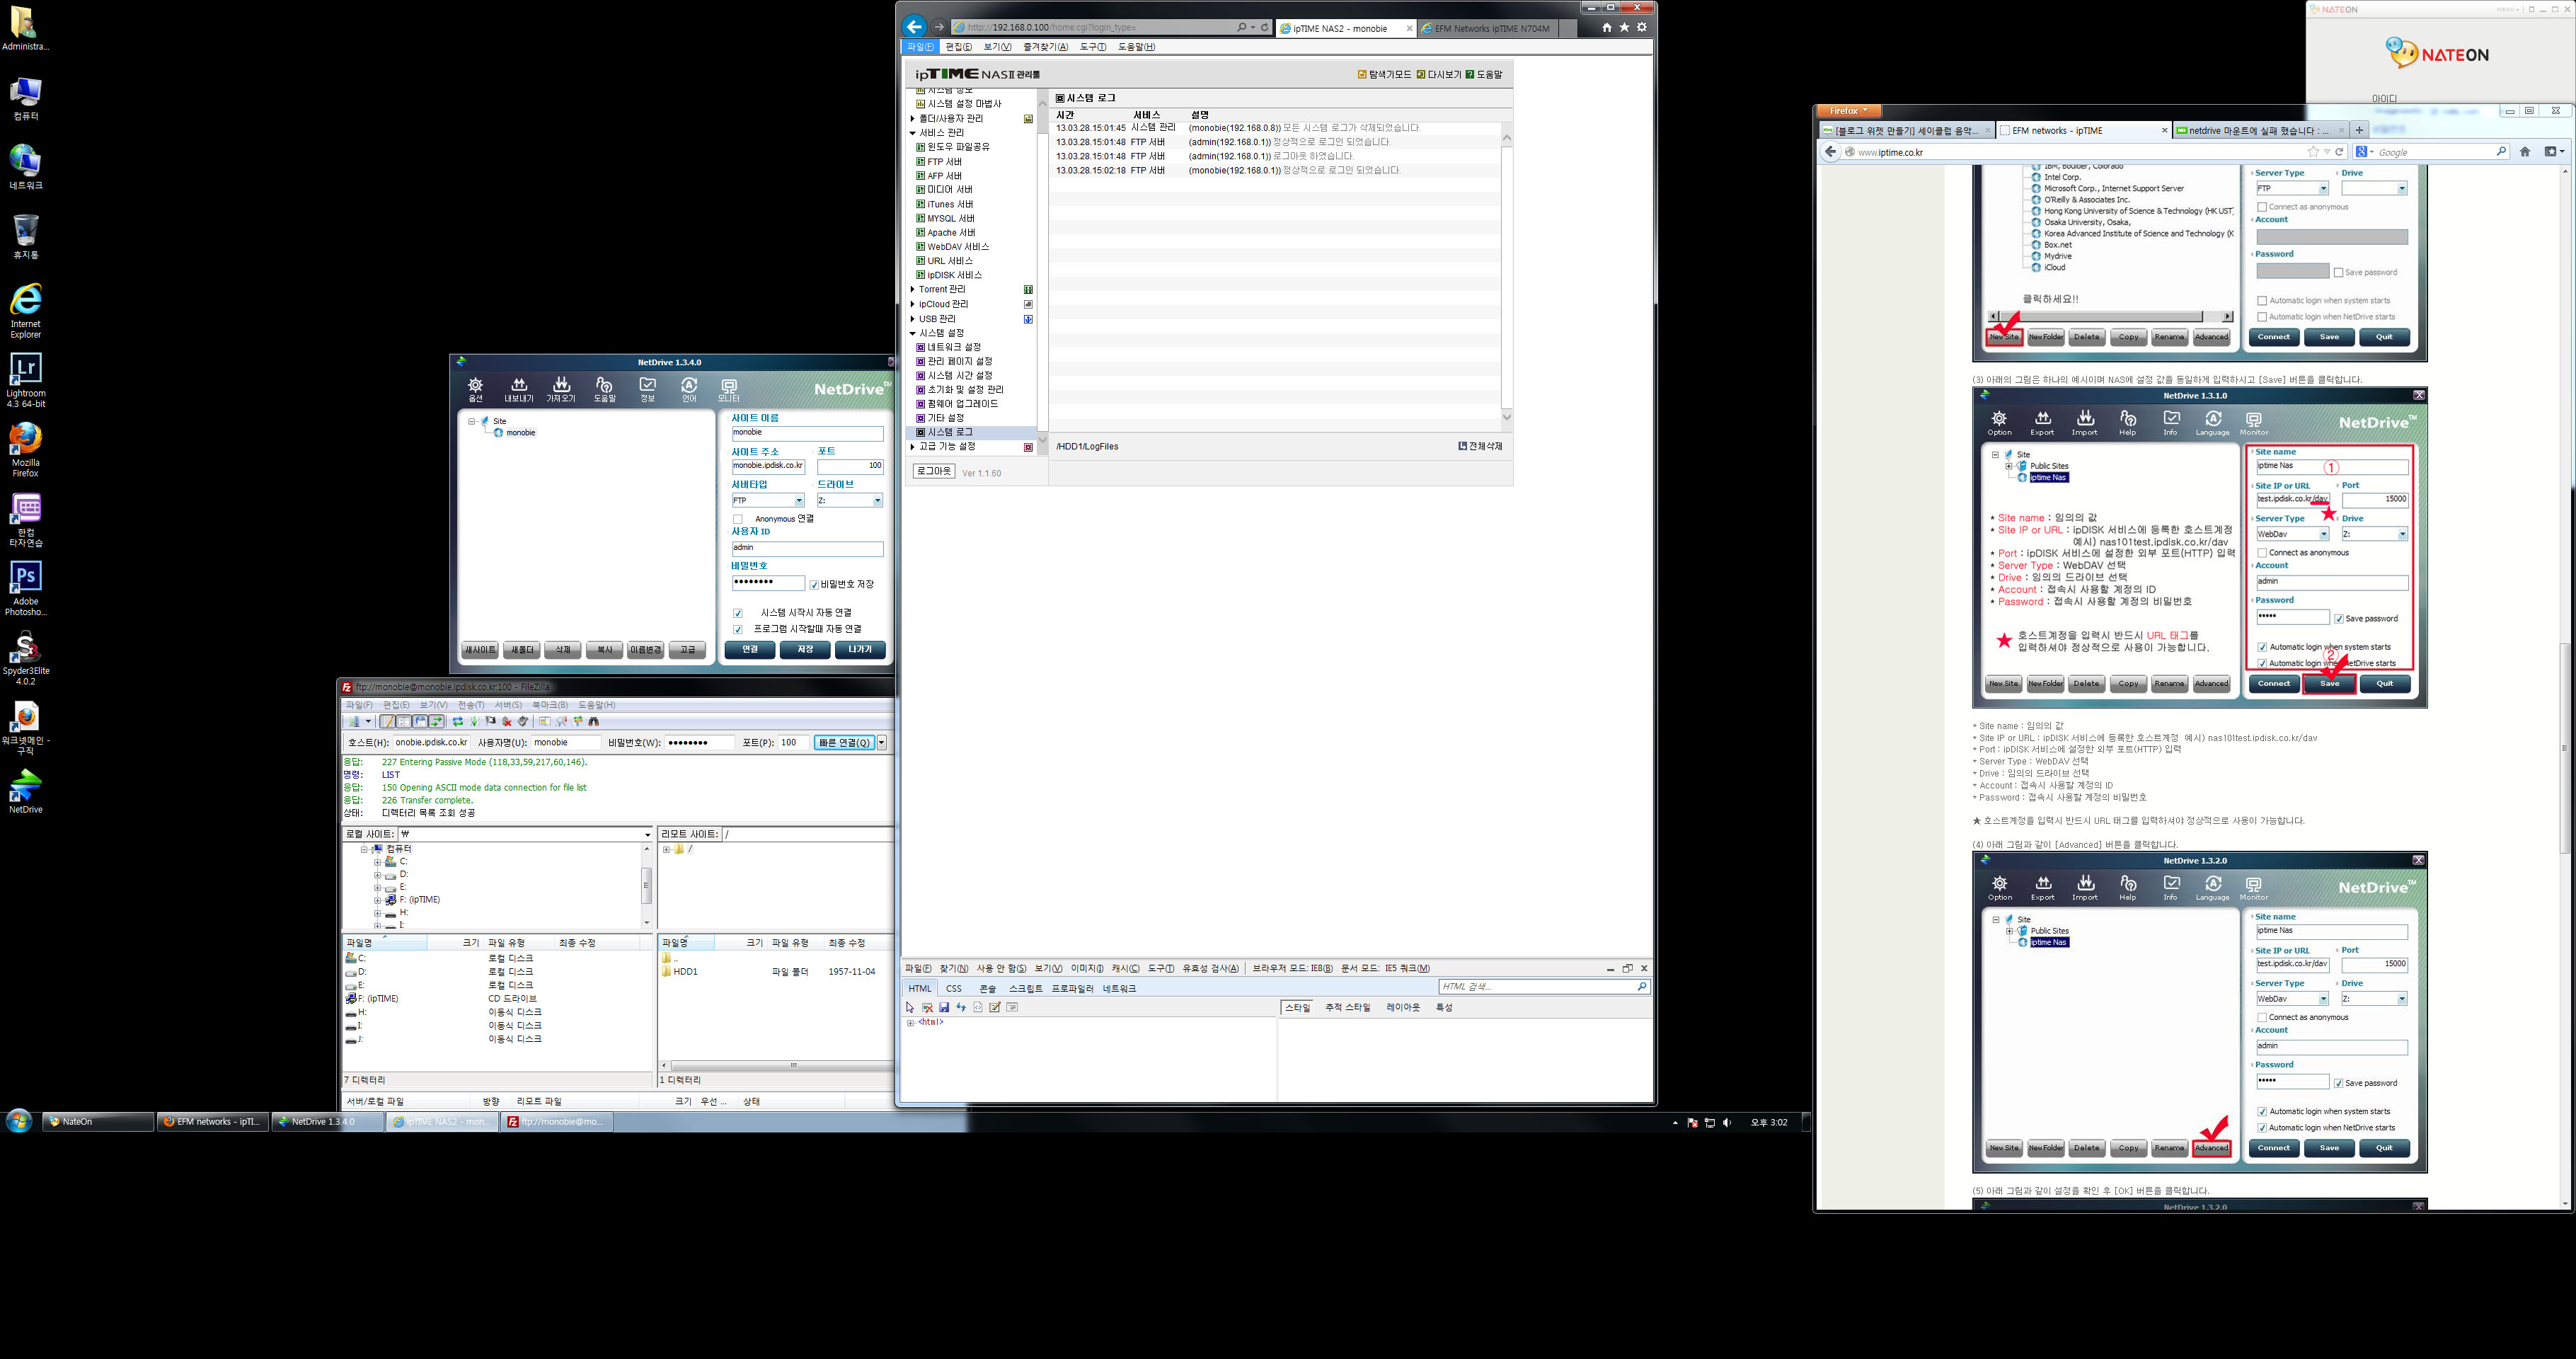Toggle FileZilla message log toolbar icon
Viewport: 2576px width, 1359px height.
(x=387, y=721)
